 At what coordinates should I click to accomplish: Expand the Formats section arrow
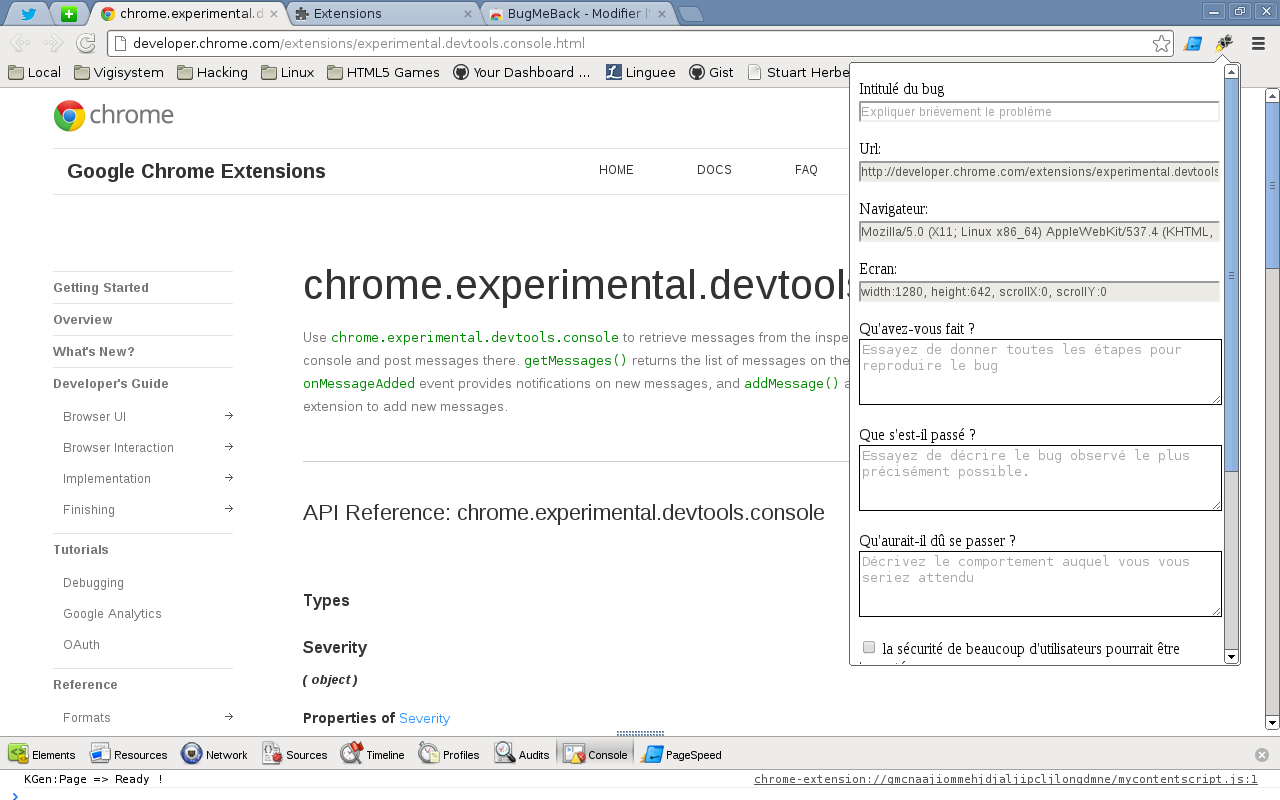click(229, 717)
